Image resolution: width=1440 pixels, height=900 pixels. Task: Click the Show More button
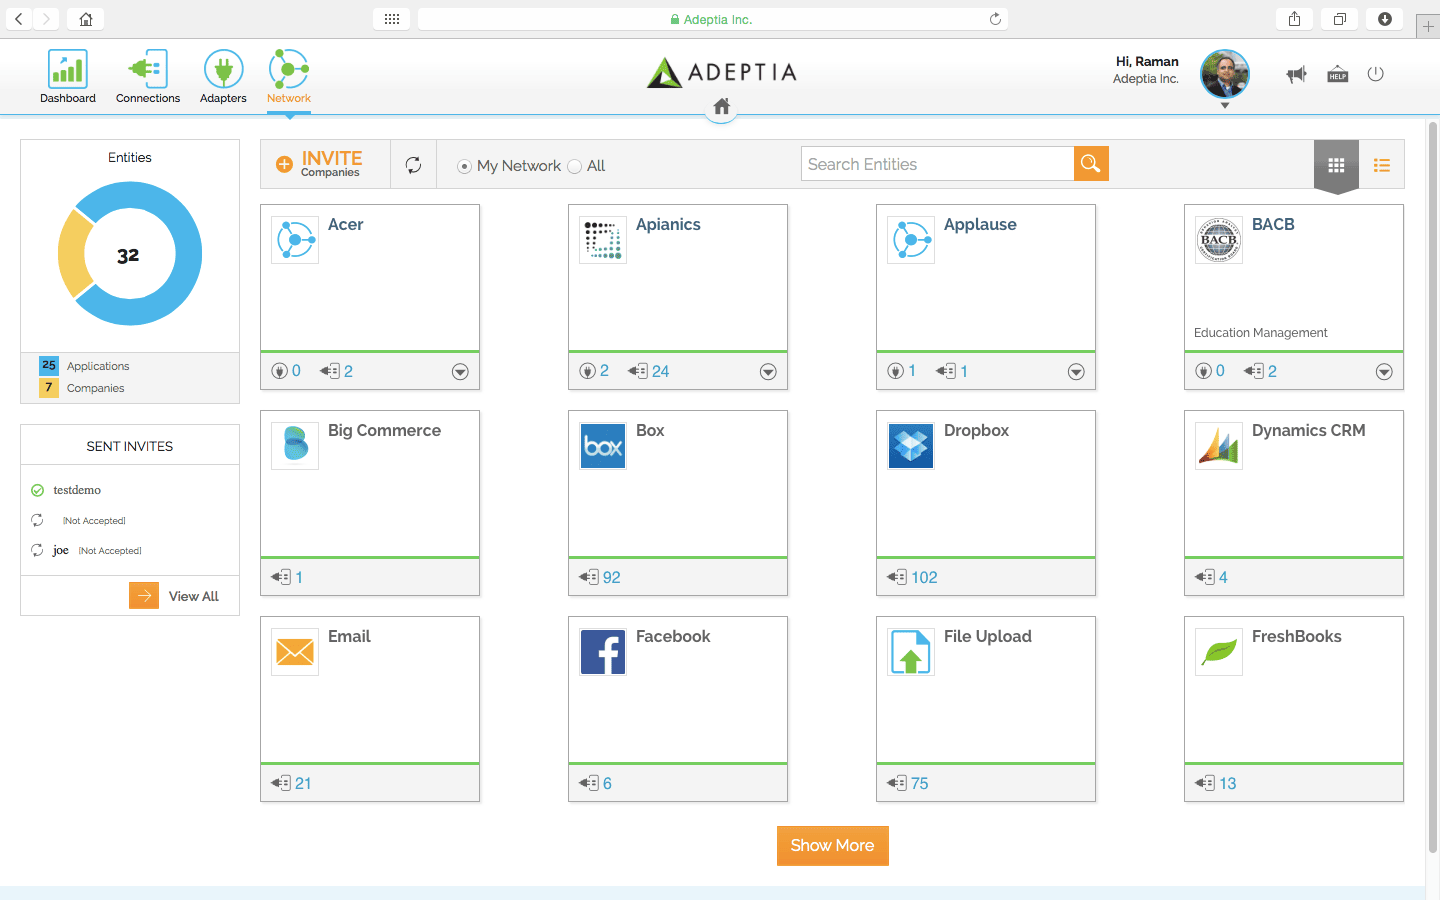[x=832, y=845]
